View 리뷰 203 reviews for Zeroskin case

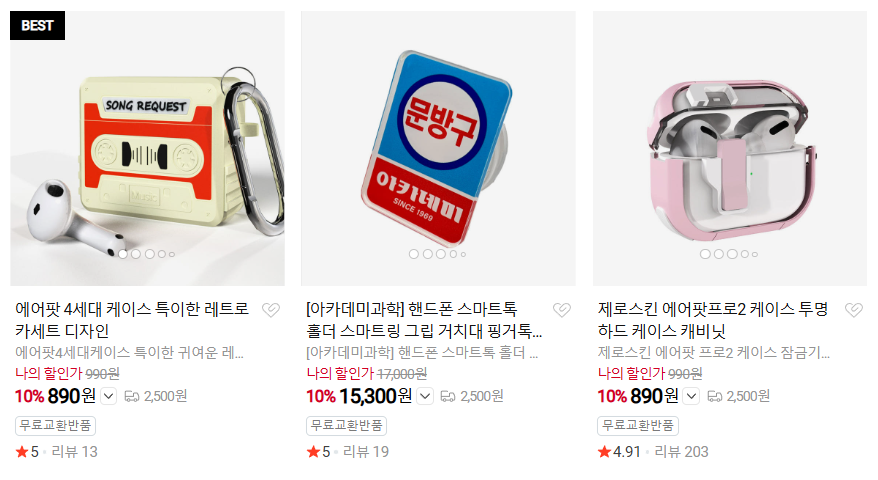[x=681, y=451]
